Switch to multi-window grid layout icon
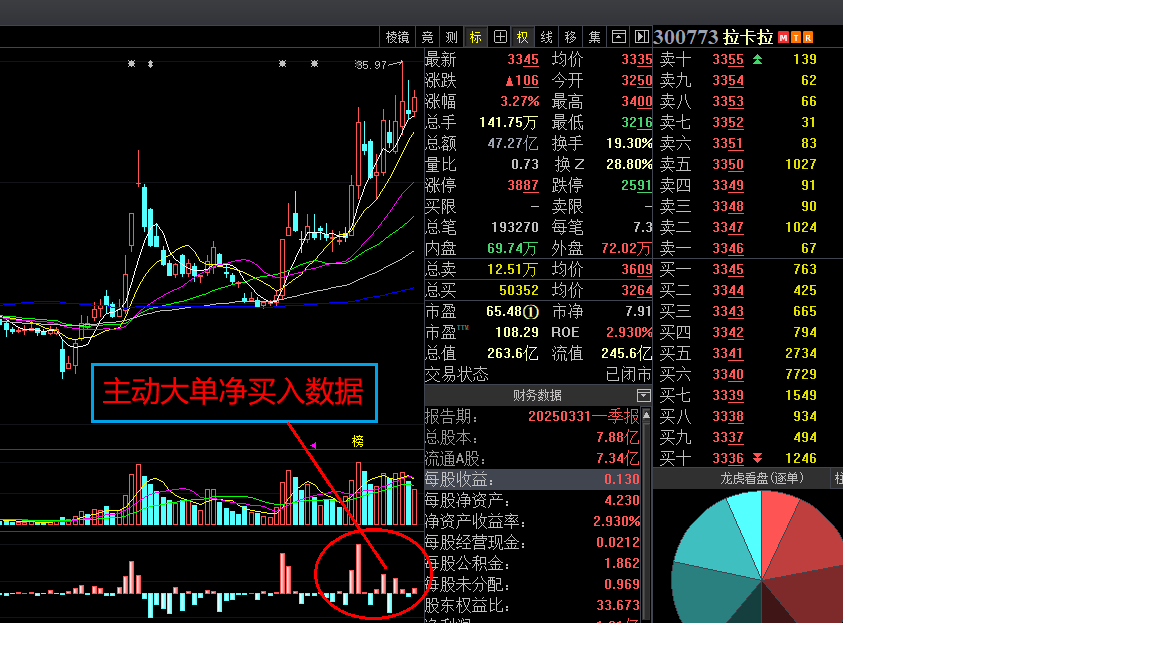Viewport: 1152px width, 648px height. click(500, 37)
